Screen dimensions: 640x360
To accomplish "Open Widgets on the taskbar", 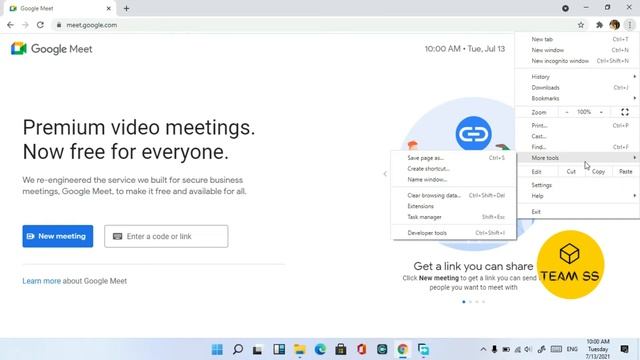I will [x=279, y=349].
